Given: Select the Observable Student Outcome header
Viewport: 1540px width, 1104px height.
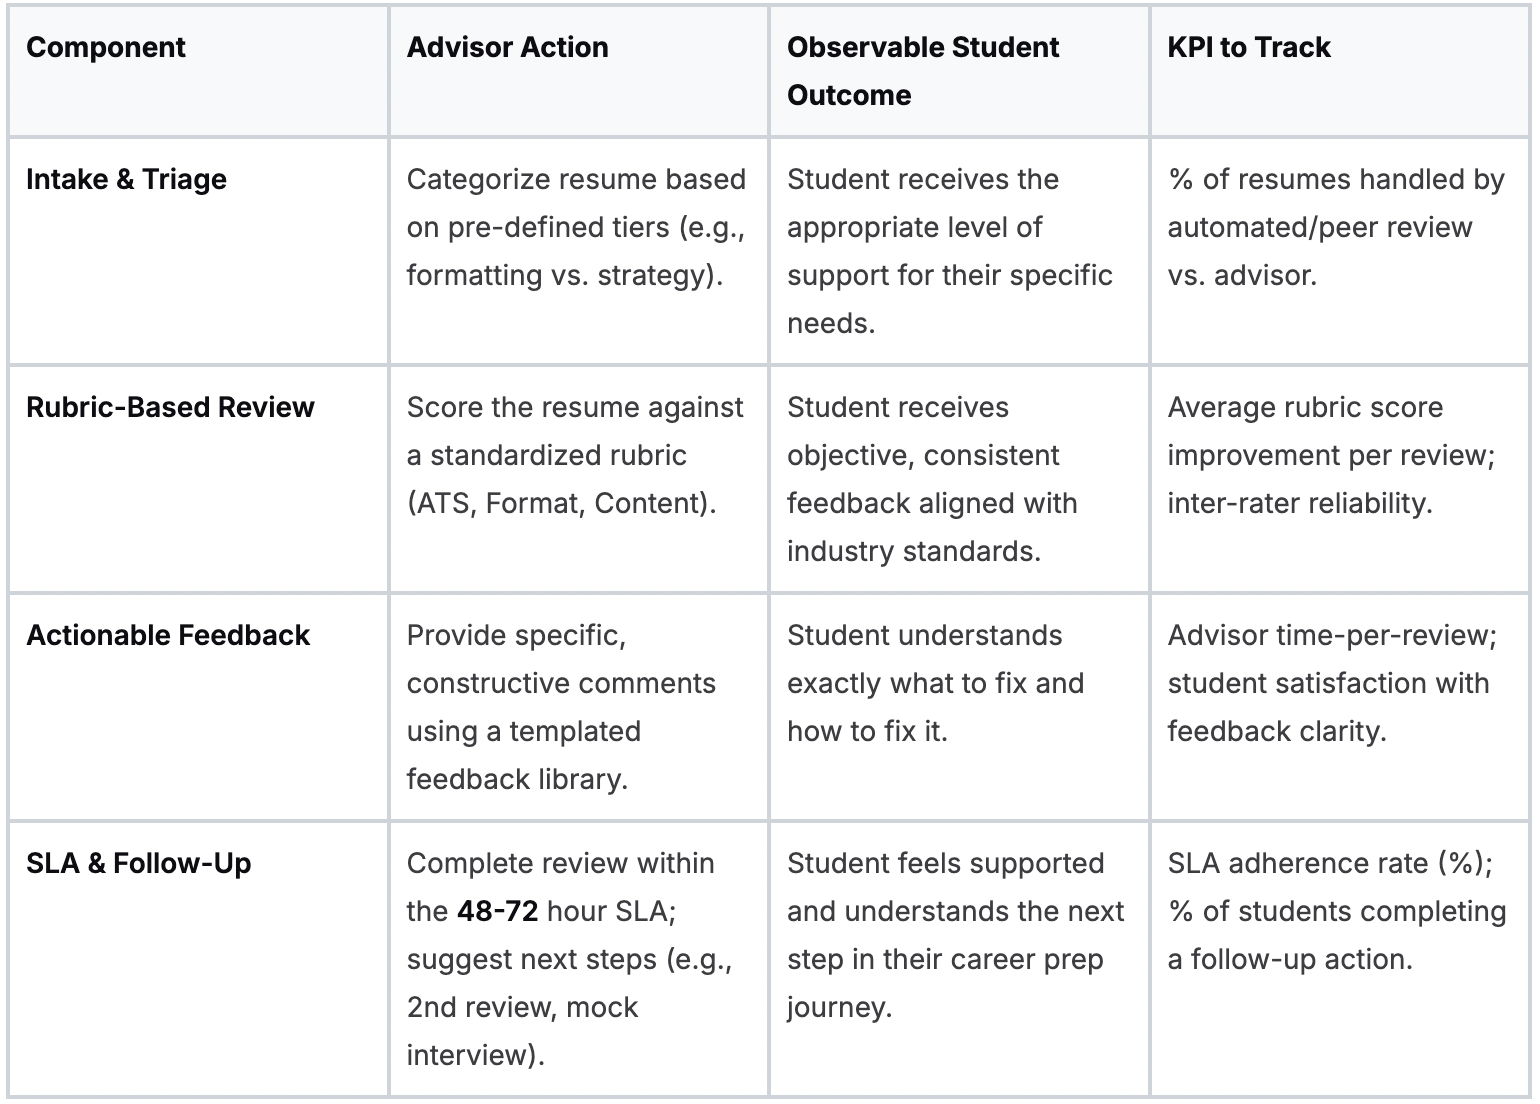Looking at the screenshot, I should coord(922,71).
